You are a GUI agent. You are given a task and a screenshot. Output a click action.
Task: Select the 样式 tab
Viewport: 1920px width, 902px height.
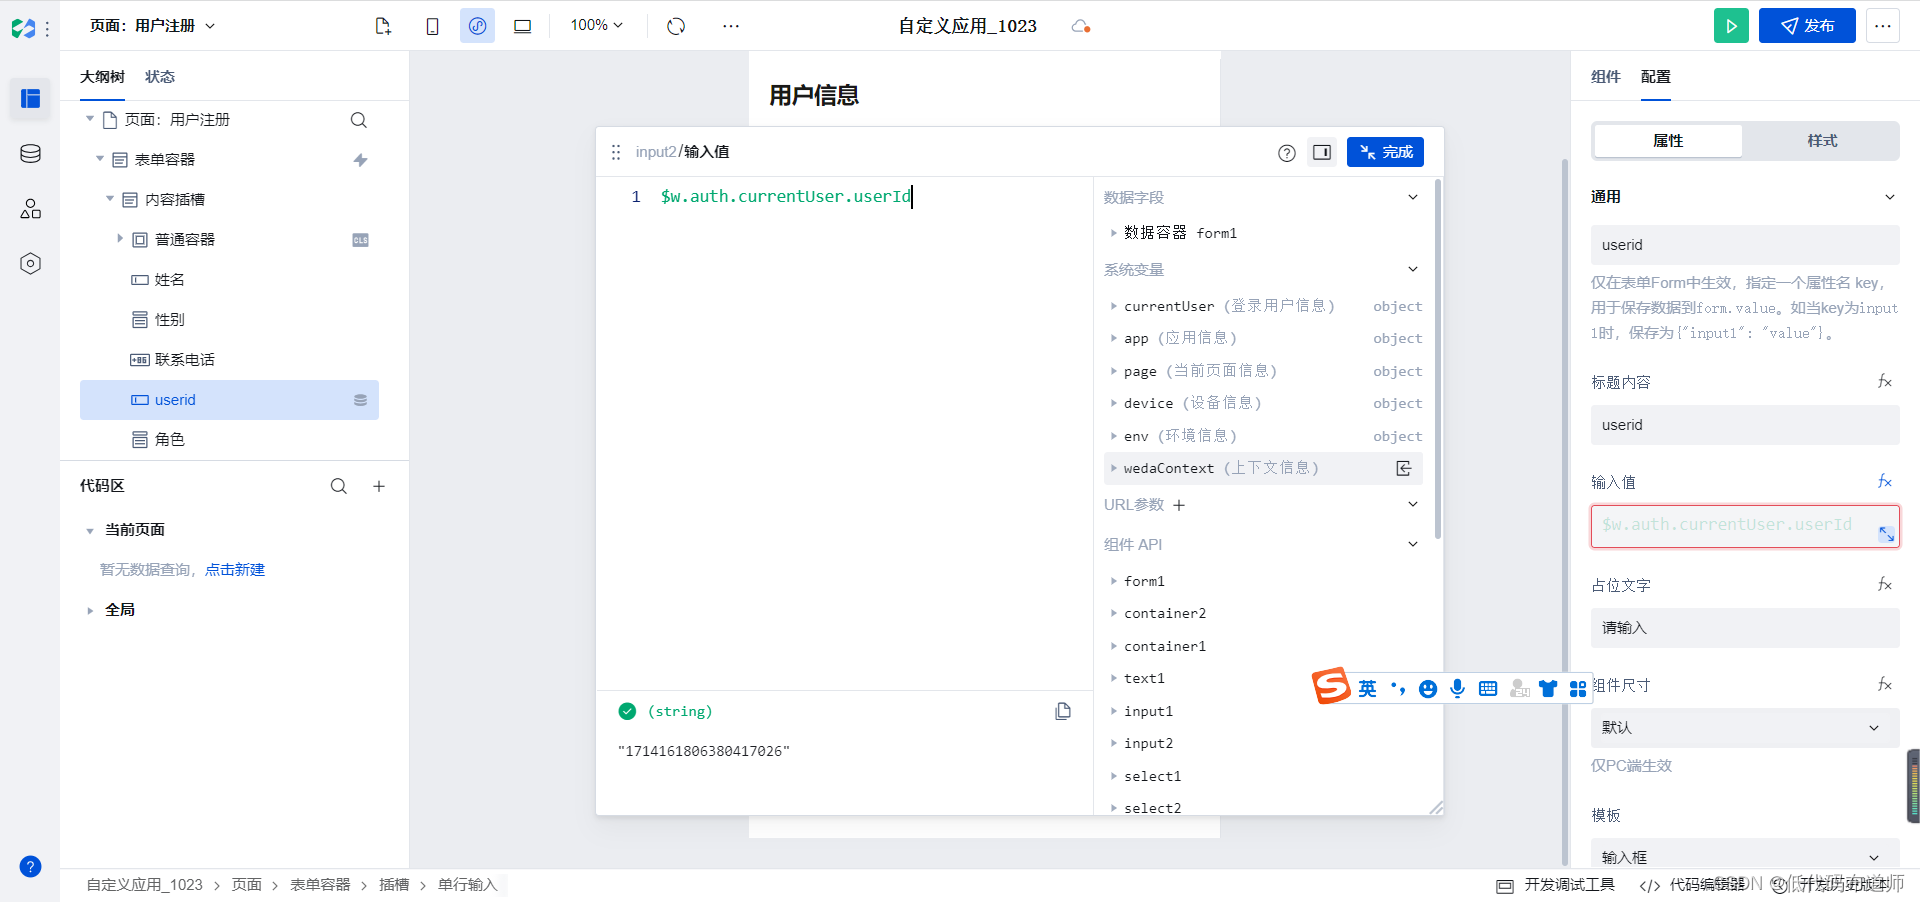1822,141
